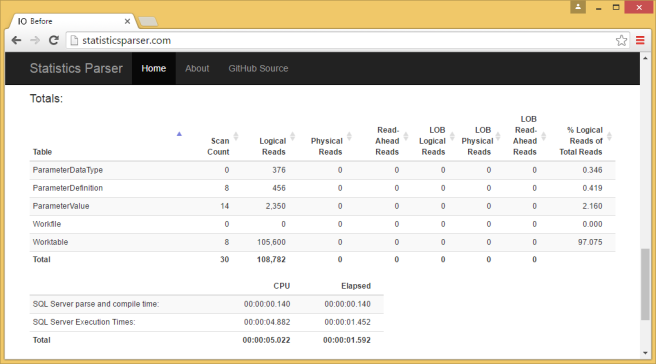
Task: Click the 108,782 total logical reads
Action: 271,259
